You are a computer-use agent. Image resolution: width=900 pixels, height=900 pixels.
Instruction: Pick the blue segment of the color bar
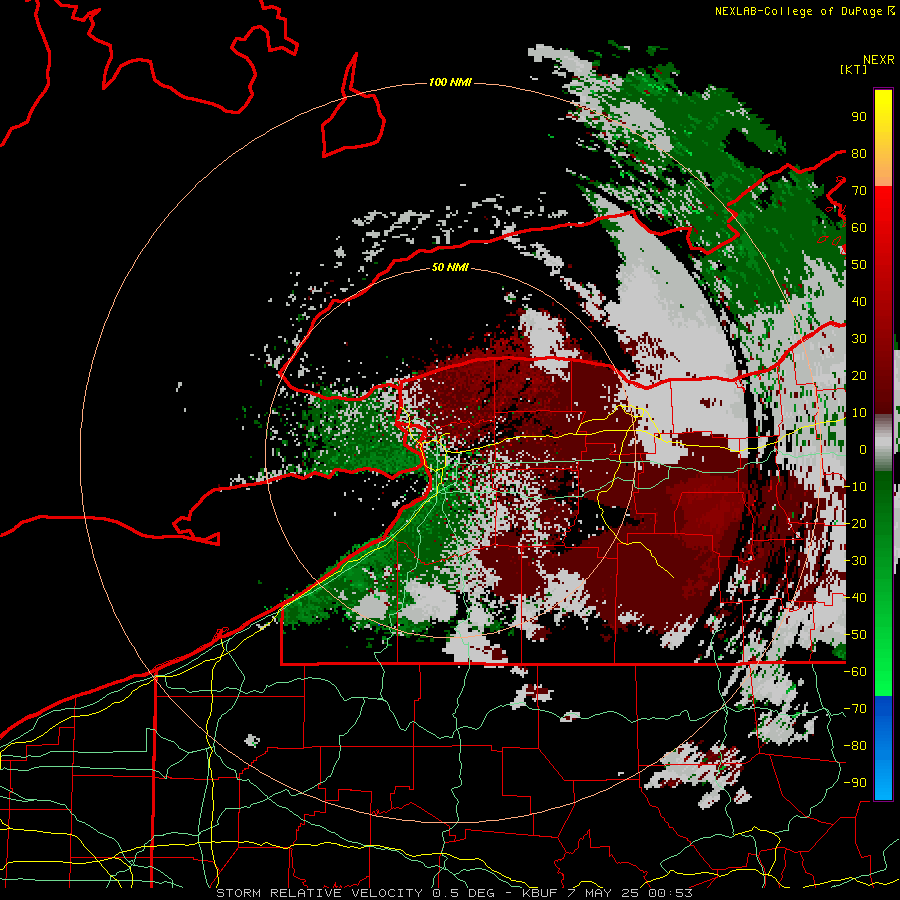tap(883, 747)
